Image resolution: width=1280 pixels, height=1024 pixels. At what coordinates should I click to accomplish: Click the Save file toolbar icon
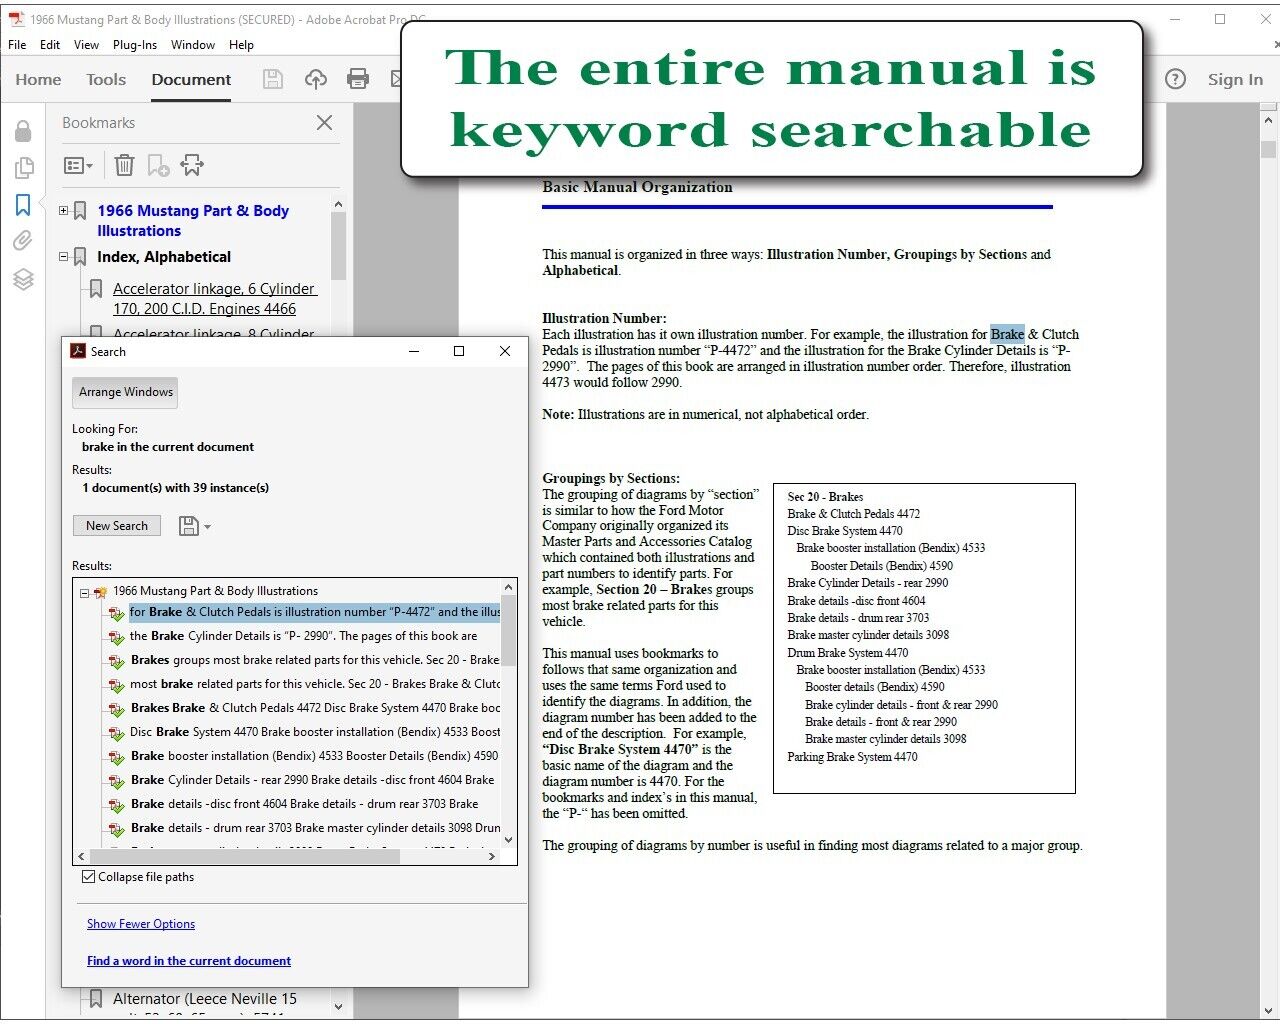(273, 79)
